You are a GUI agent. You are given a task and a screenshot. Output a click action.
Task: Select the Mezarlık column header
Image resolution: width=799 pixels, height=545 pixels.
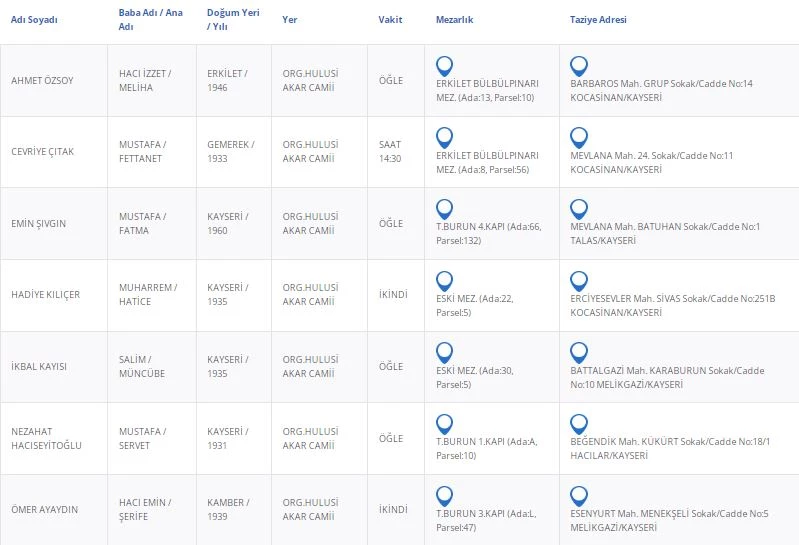[456, 20]
